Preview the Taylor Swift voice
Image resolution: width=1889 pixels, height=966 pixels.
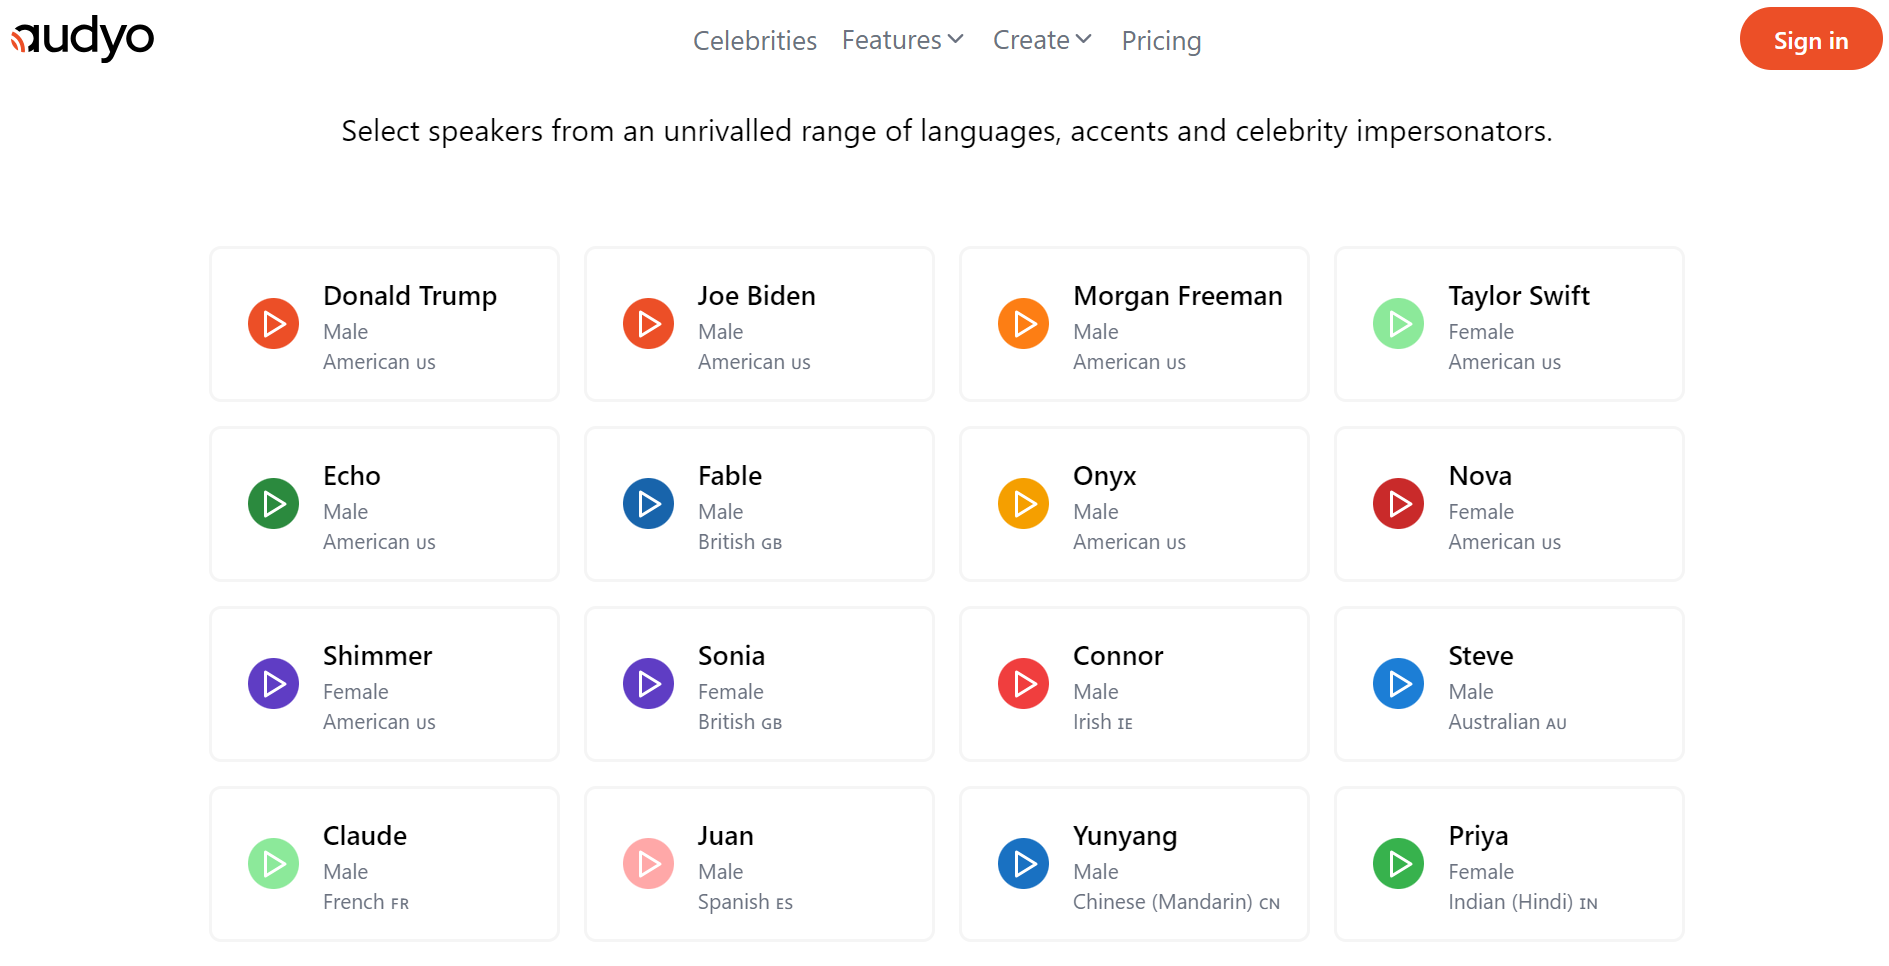point(1398,324)
